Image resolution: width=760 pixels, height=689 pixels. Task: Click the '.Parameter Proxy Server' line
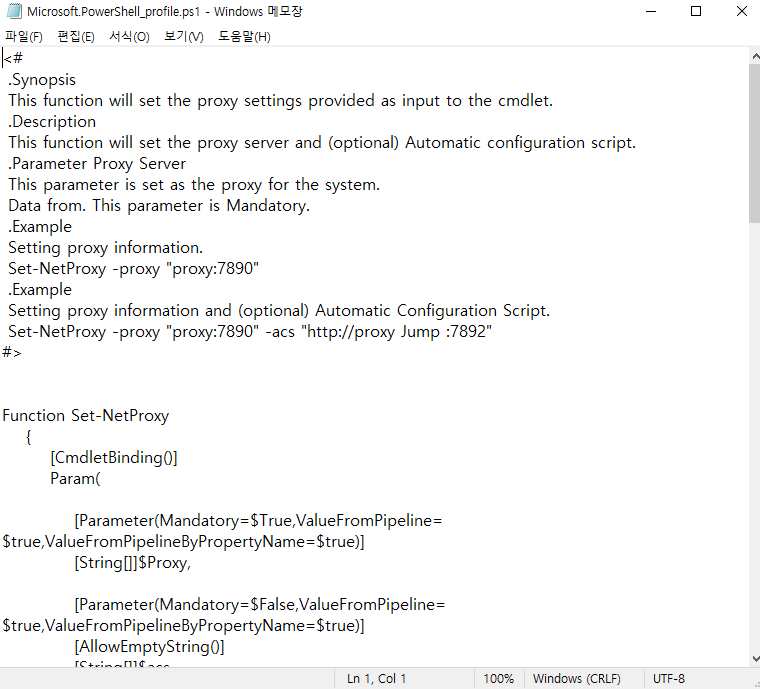[96, 164]
